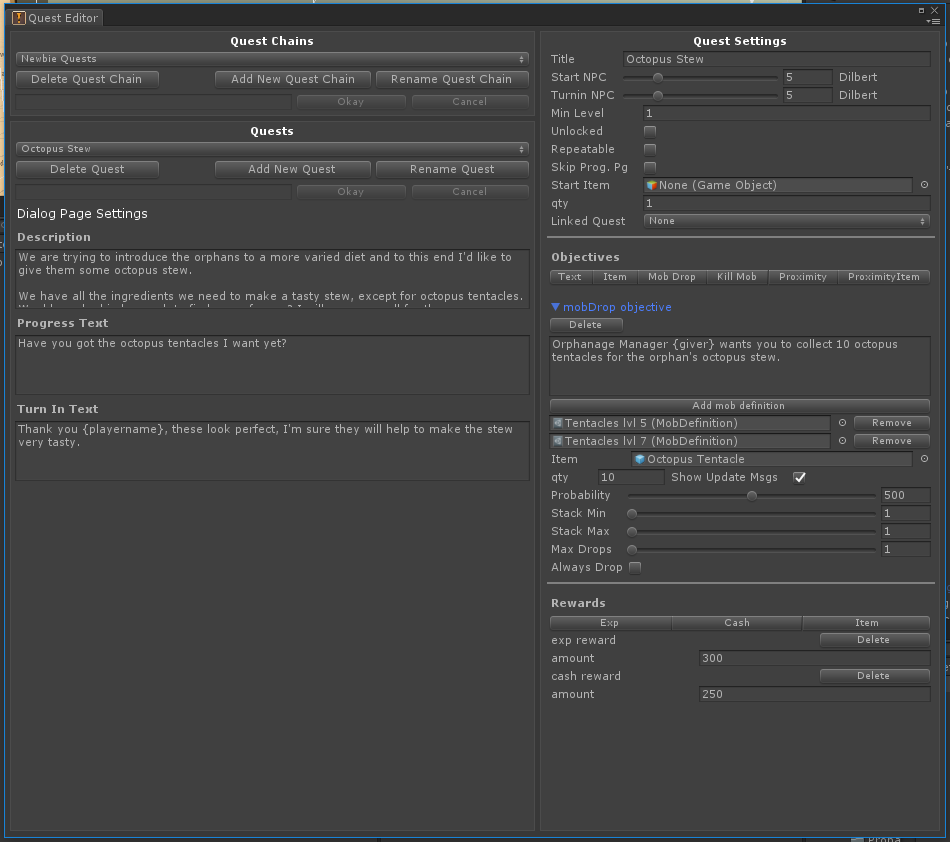Click Add mob definition button
950x842 pixels.
pos(739,406)
